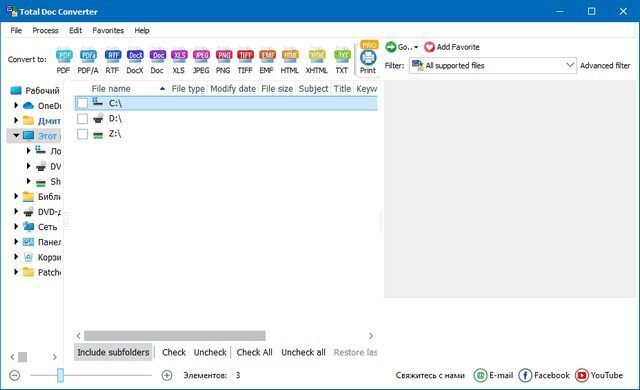Expand the Сеть network node
Image resolution: width=640 pixels, height=390 pixels.
coord(16,227)
